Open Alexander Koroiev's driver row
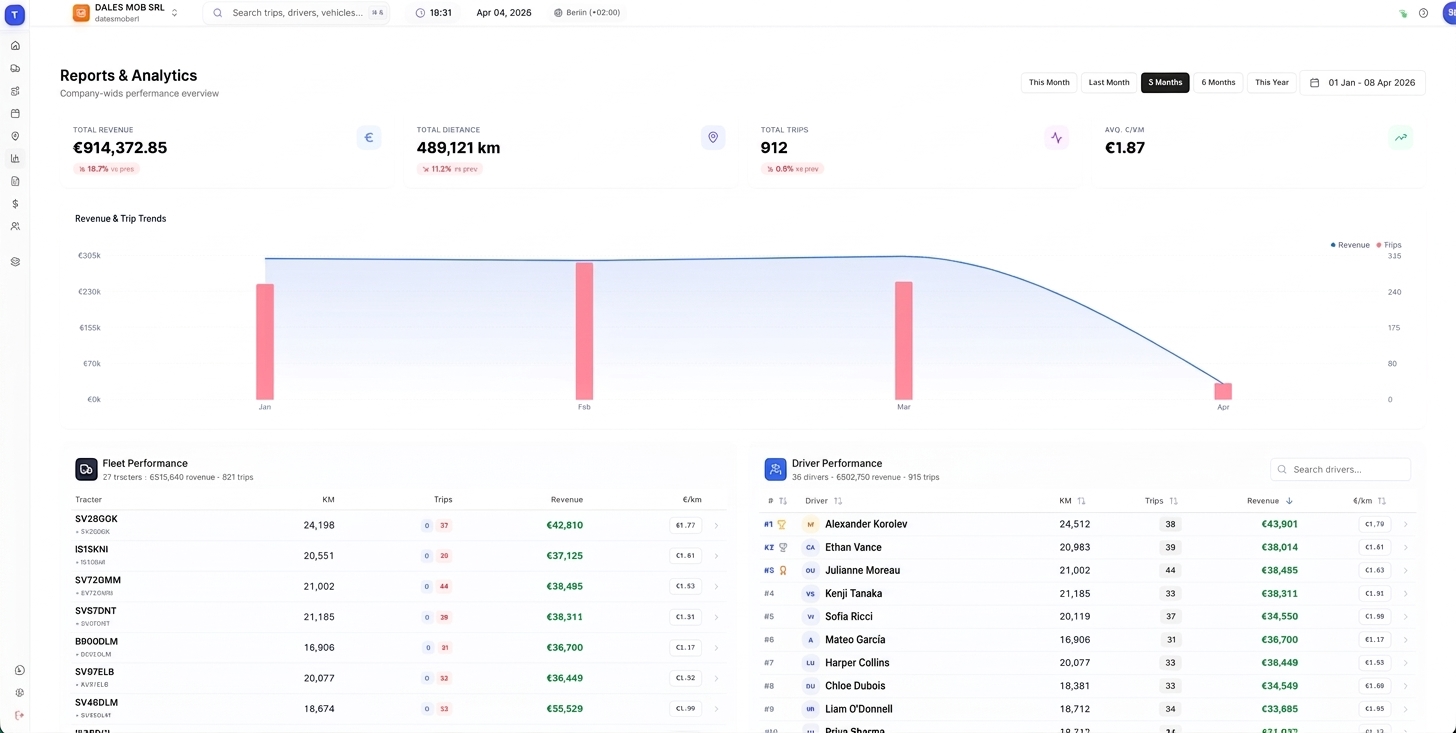This screenshot has height=733, width=1456. point(865,524)
